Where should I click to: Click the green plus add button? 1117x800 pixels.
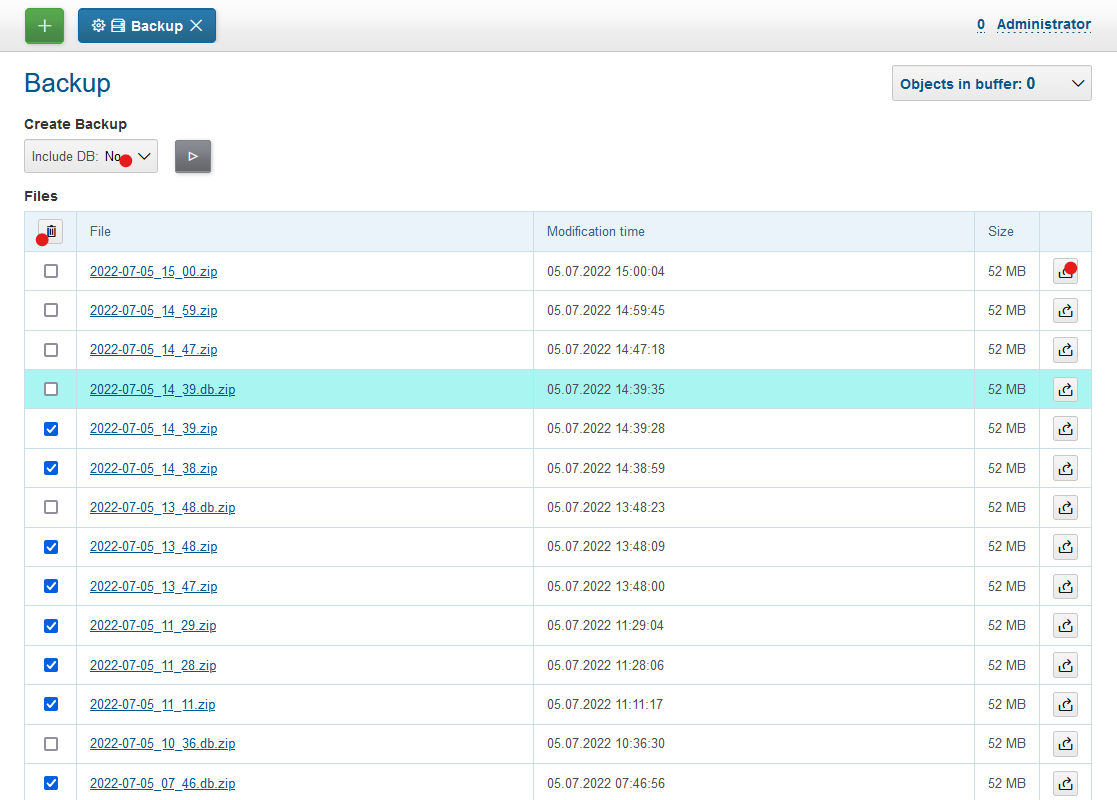[x=44, y=26]
